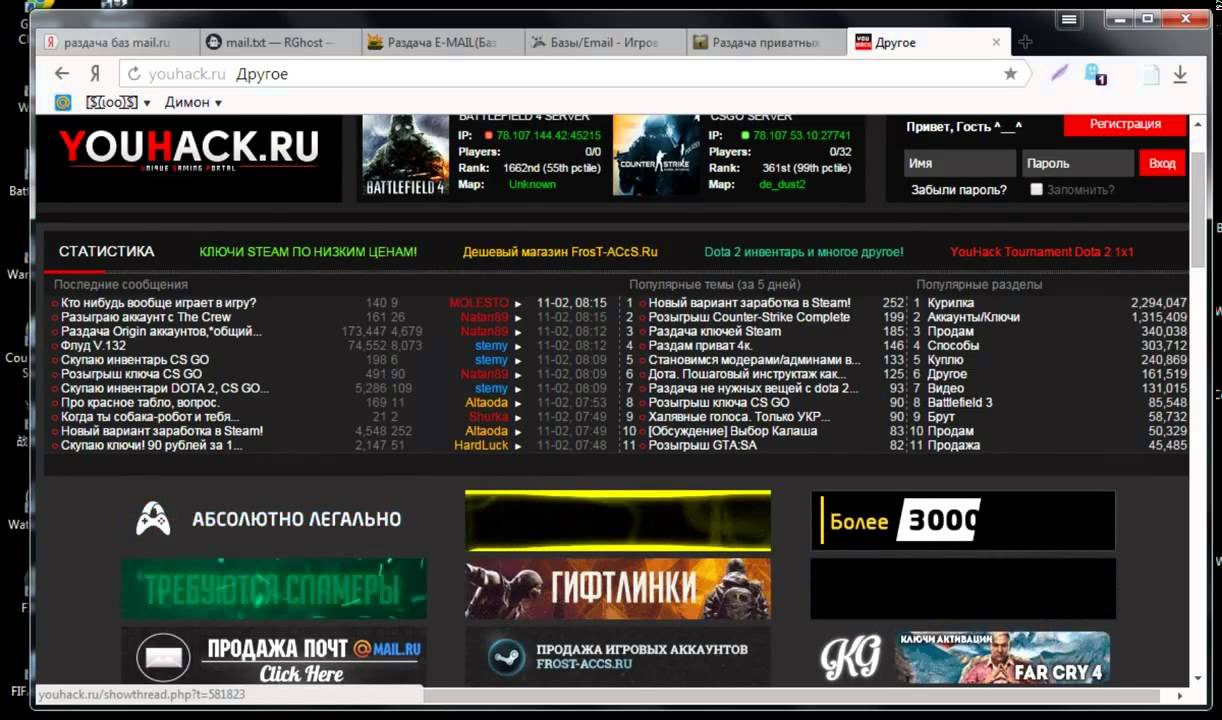Open Дешевый магазин FrosT-ACcS.Ru link
The height and width of the screenshot is (720, 1222).
tap(560, 252)
